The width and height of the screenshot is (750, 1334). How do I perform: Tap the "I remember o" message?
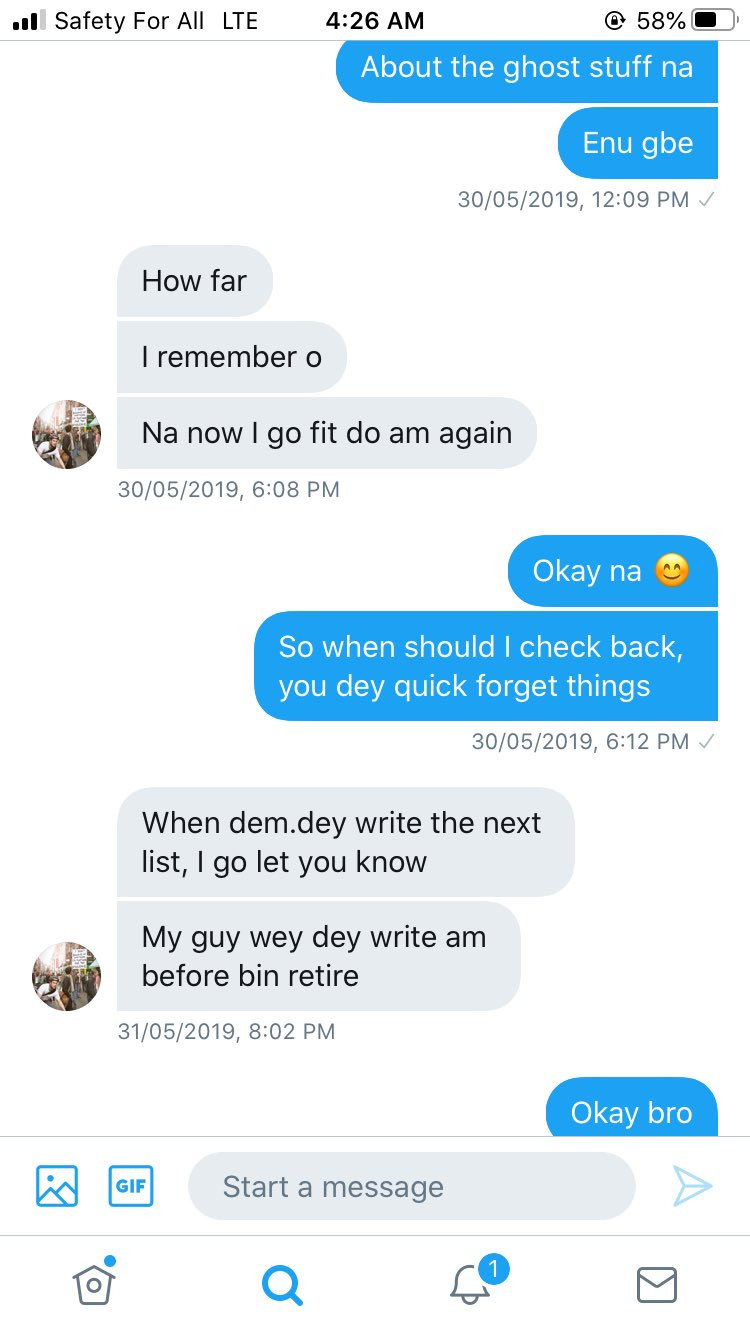[x=231, y=357]
